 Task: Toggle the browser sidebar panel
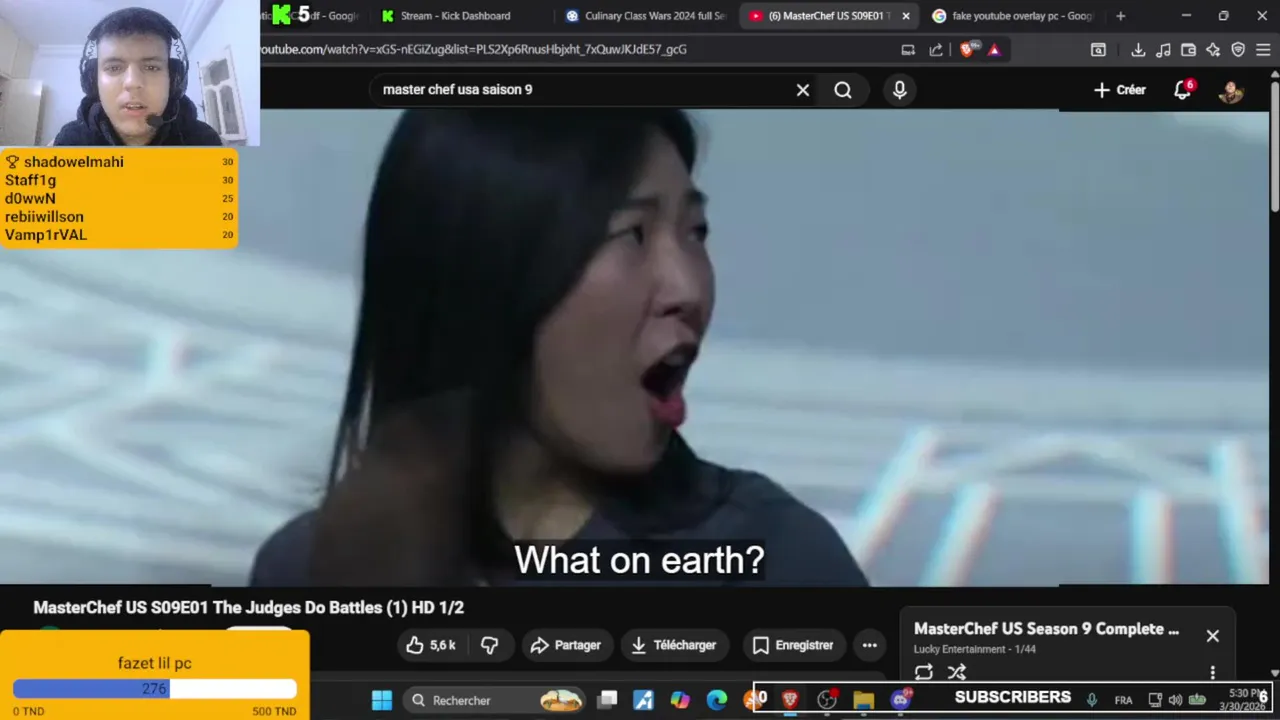1098,50
